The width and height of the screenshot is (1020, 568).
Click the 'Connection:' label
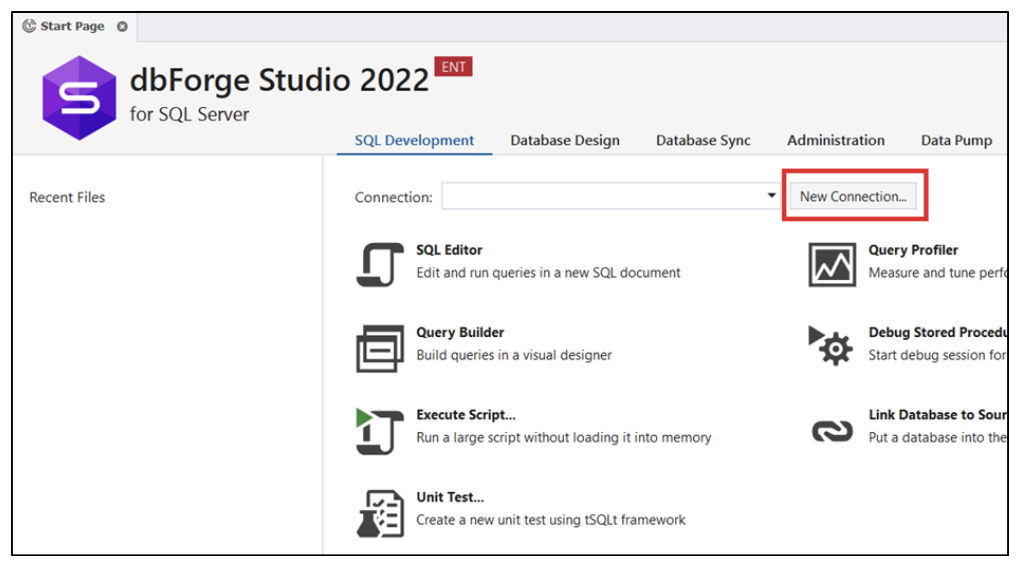[x=393, y=197]
